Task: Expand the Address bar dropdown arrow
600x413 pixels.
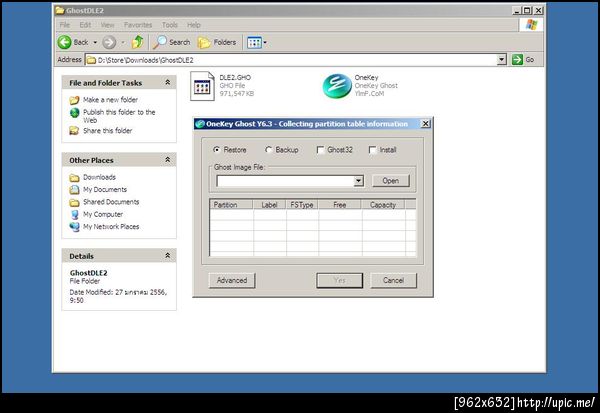Action: point(502,60)
